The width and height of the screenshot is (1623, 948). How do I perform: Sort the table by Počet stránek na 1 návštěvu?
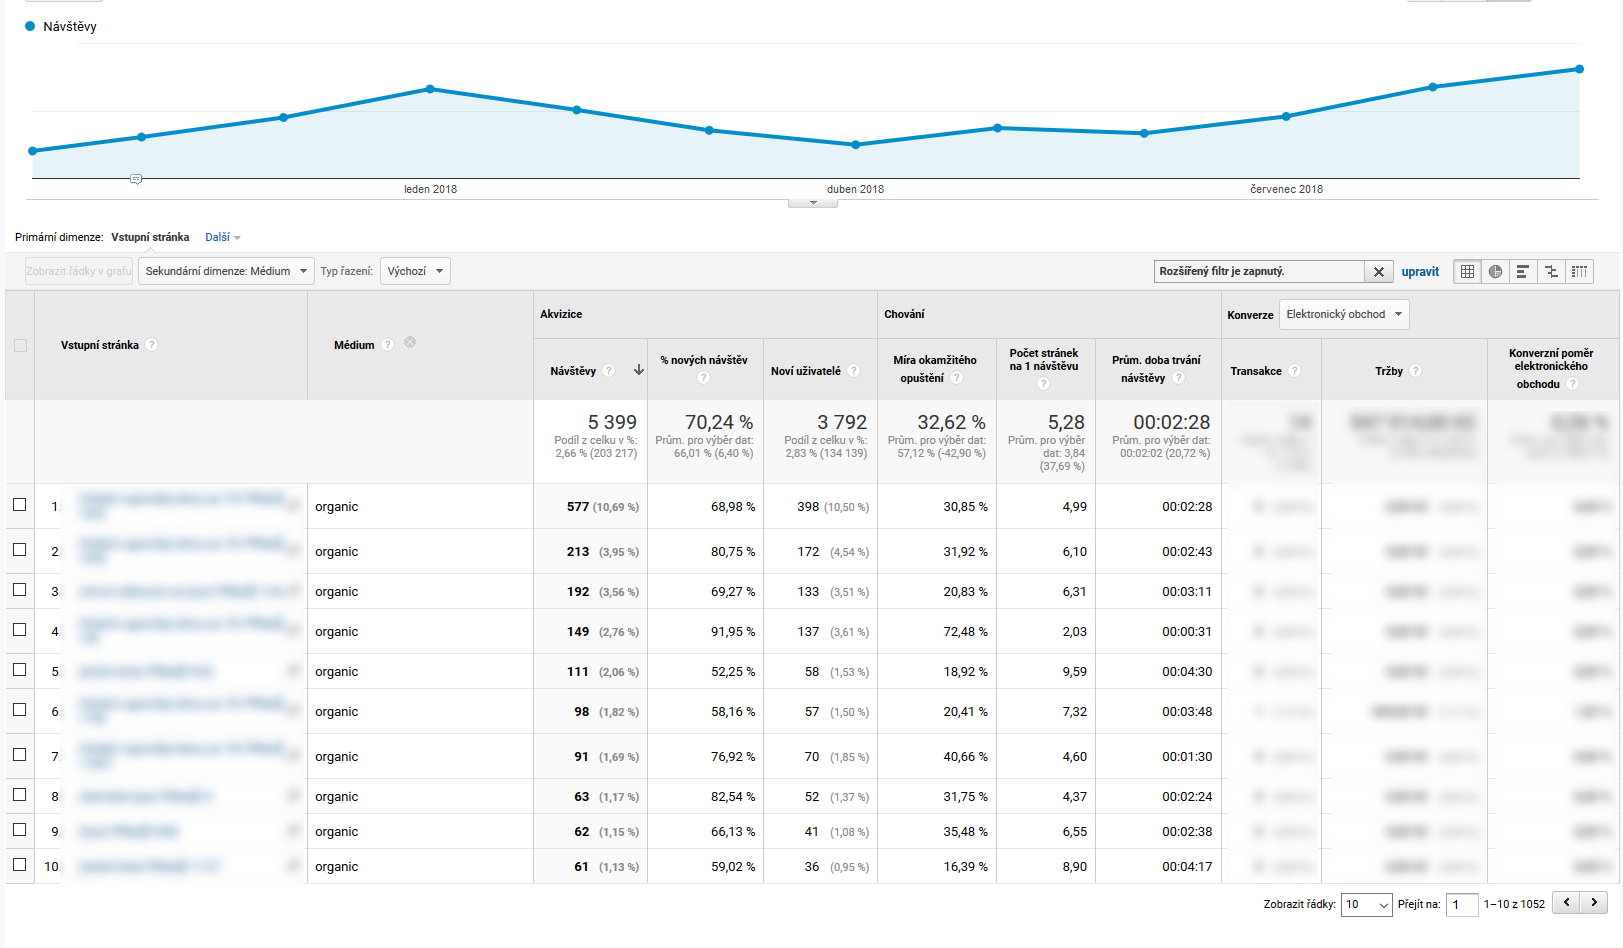coord(1044,360)
